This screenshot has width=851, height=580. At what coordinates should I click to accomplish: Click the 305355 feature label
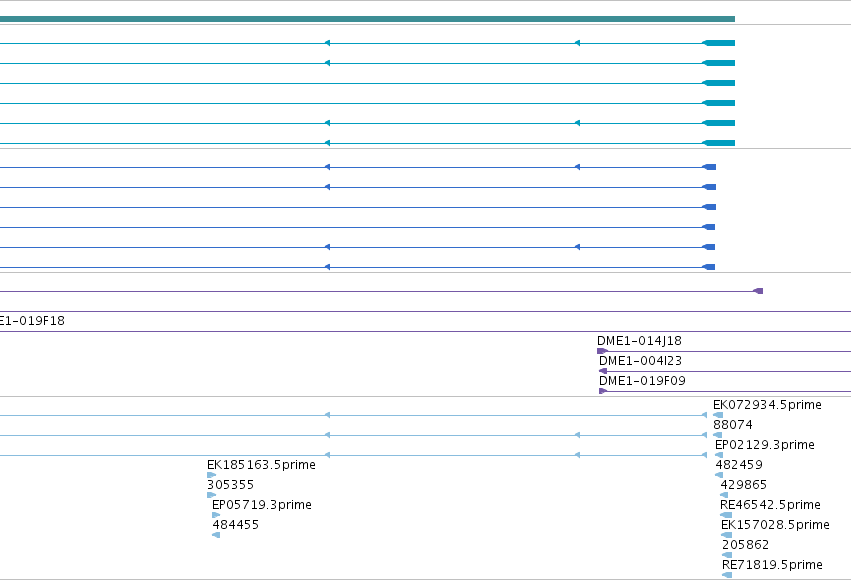tap(230, 485)
